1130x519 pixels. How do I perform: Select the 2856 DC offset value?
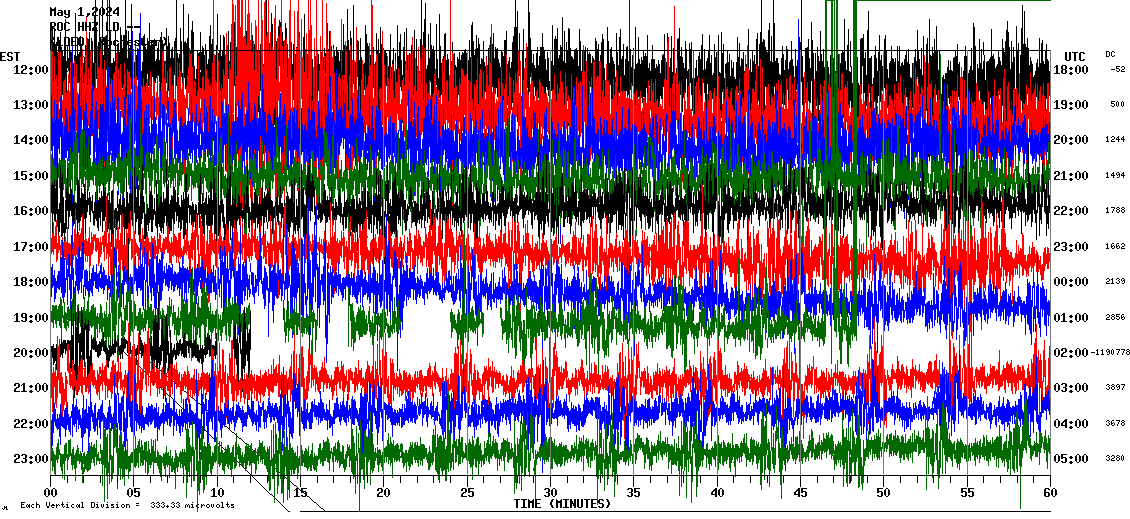1115,317
